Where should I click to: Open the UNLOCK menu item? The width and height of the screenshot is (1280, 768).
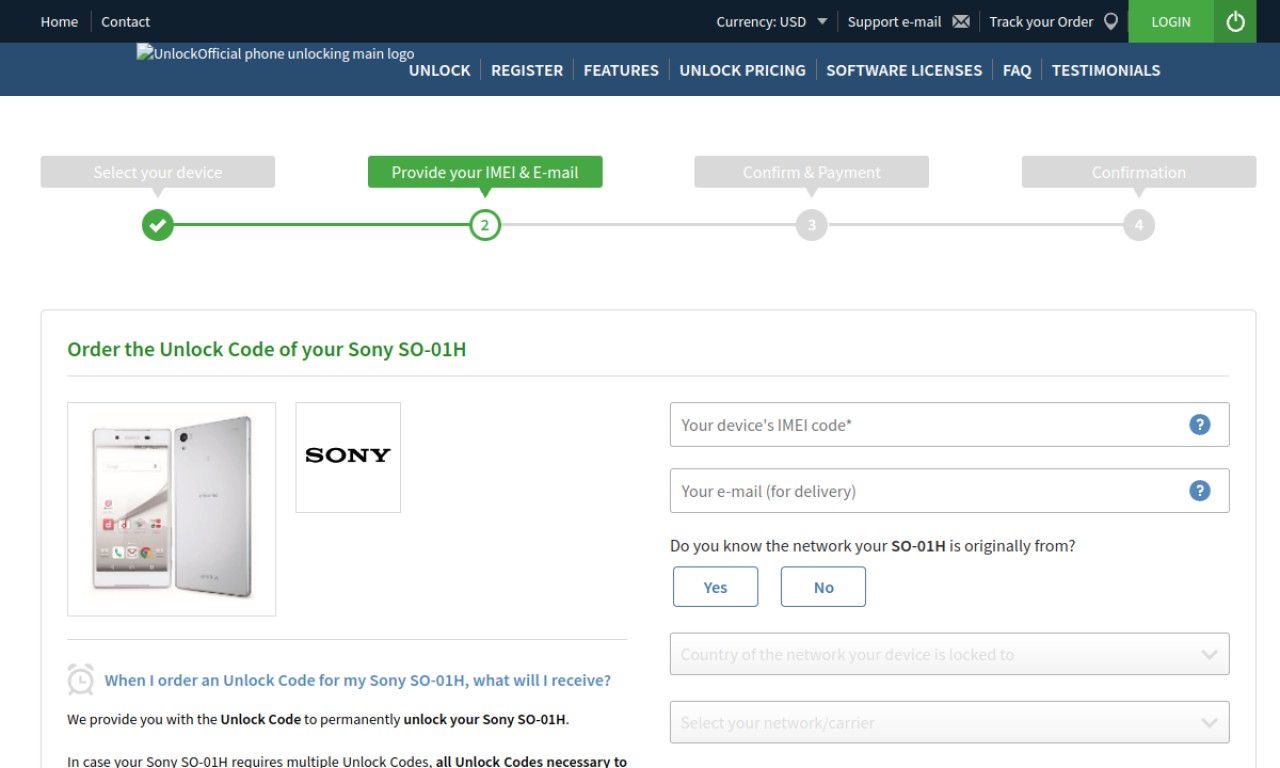(x=439, y=70)
